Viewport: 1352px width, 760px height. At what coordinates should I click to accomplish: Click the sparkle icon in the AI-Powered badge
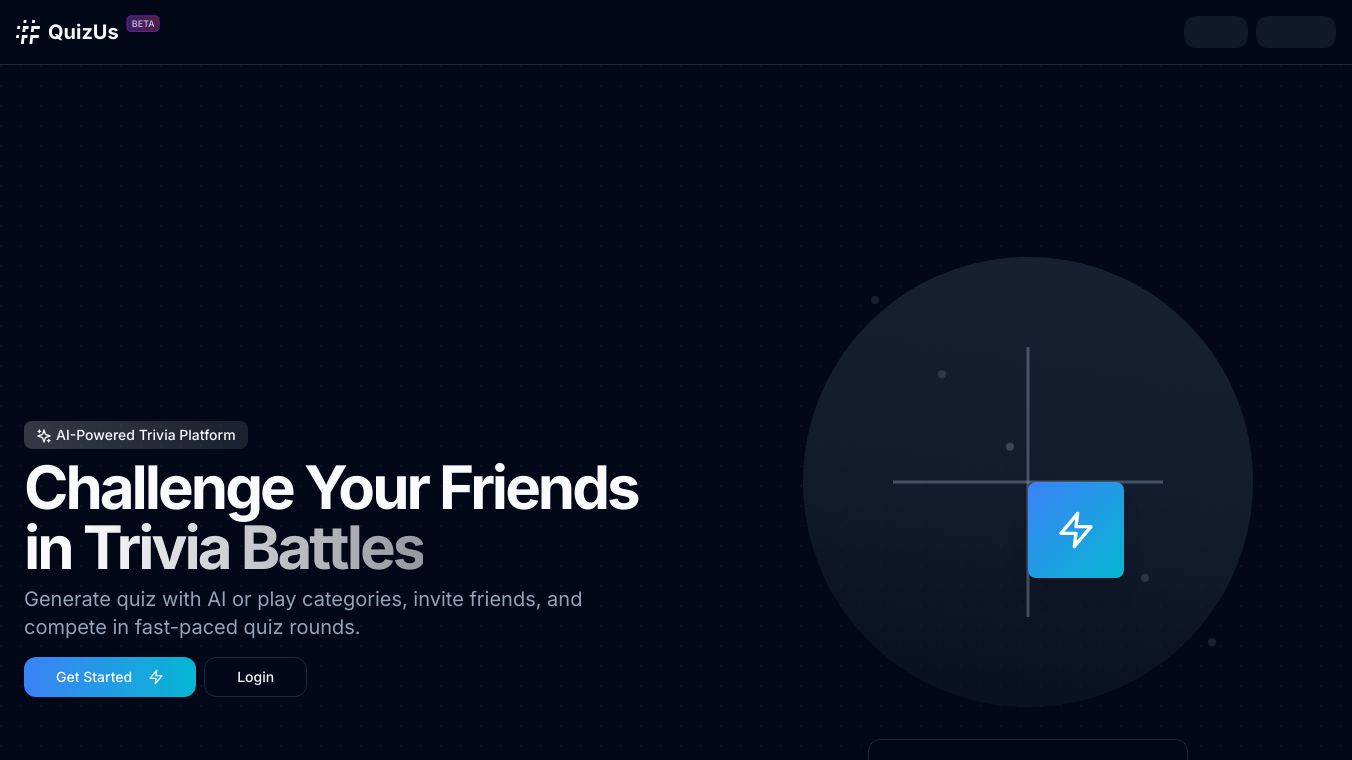[x=43, y=436]
